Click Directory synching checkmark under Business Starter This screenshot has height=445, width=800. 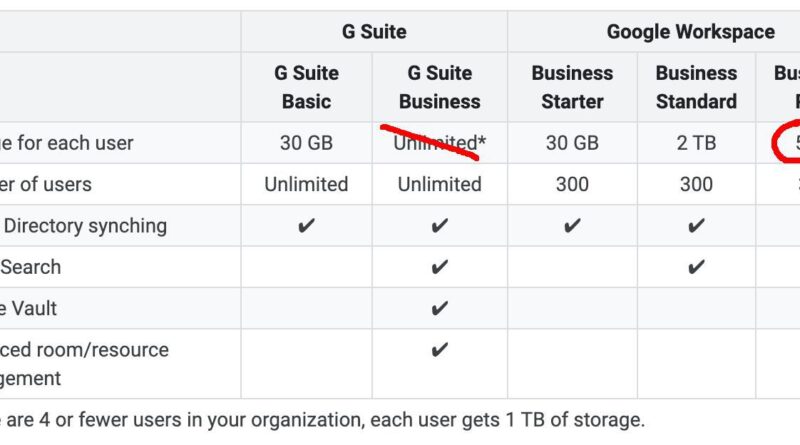click(x=572, y=226)
